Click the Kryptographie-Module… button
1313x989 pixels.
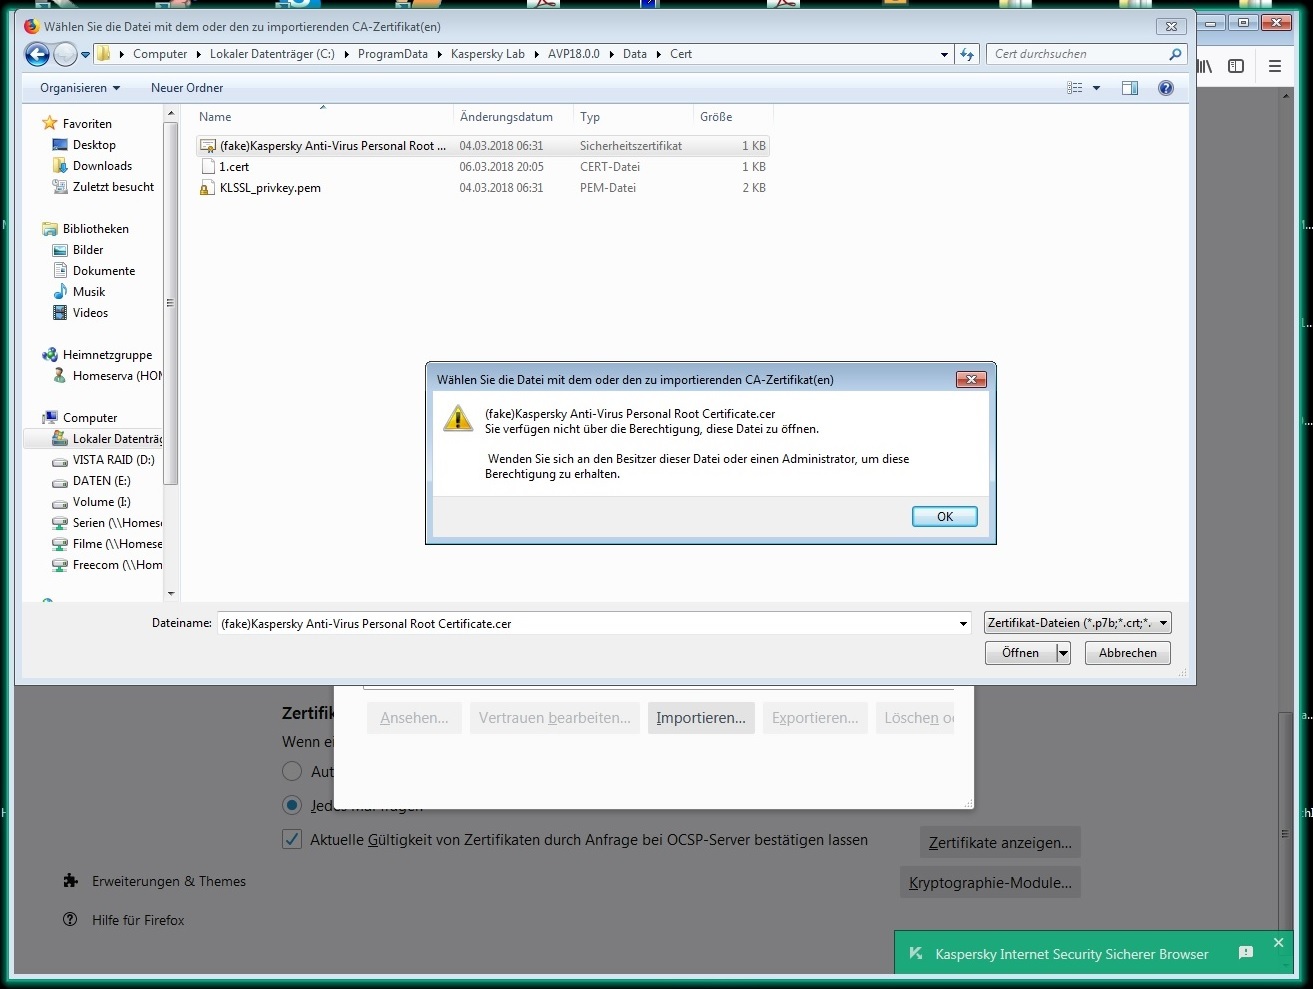990,883
